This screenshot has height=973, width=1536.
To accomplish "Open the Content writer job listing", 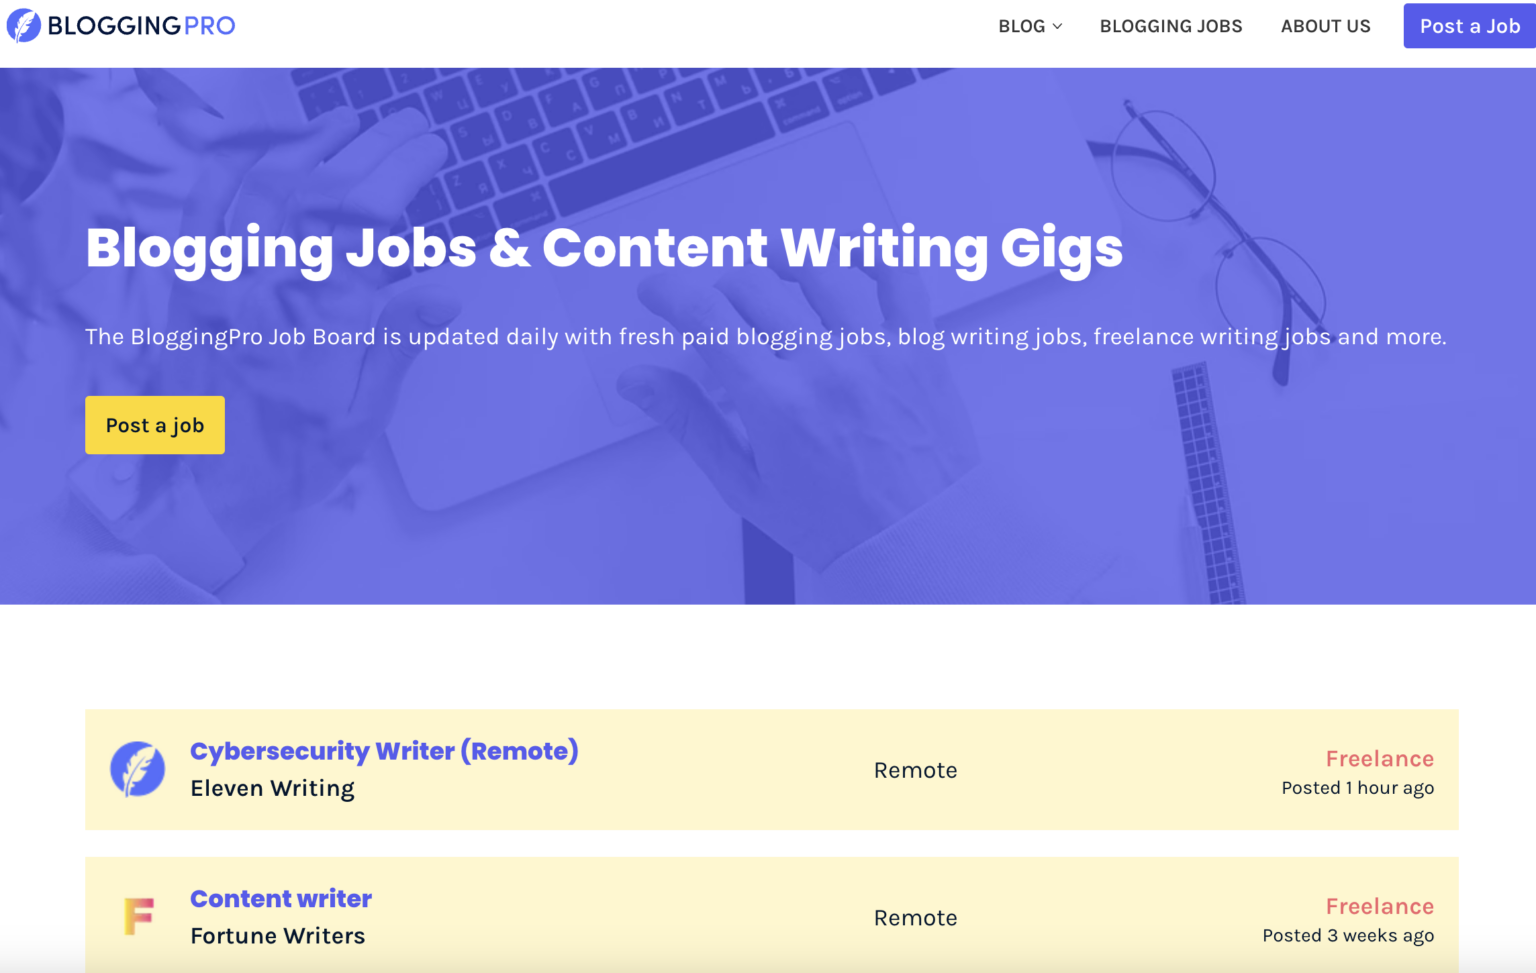I will point(280,898).
